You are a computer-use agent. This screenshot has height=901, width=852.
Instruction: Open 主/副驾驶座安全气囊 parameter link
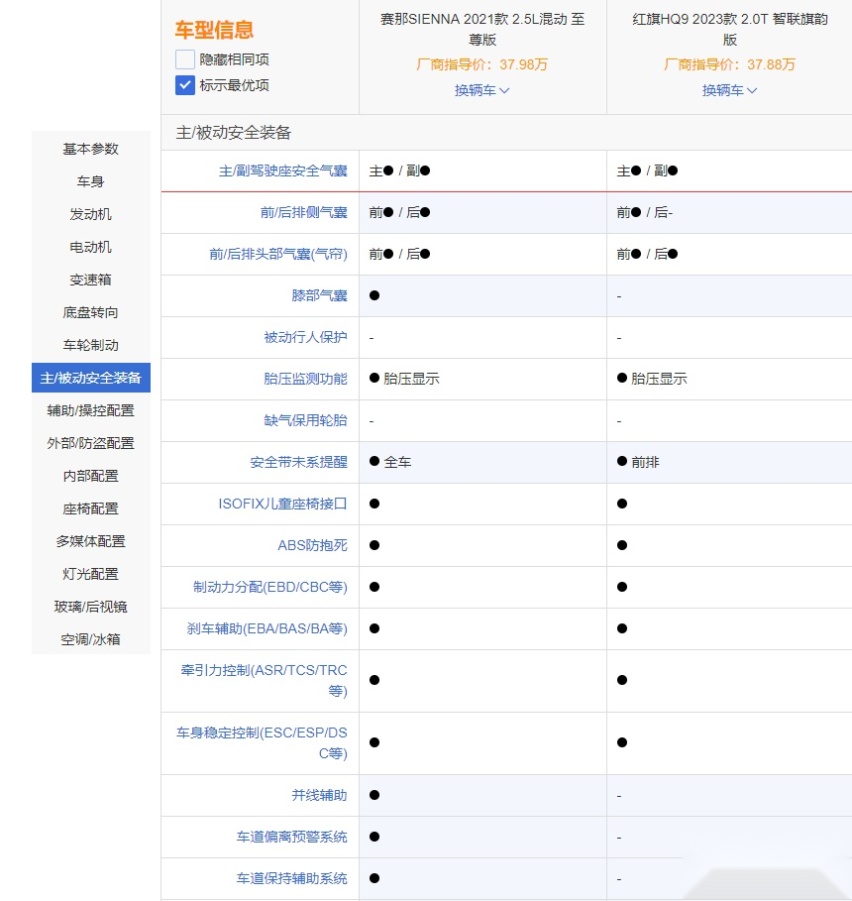[283, 171]
